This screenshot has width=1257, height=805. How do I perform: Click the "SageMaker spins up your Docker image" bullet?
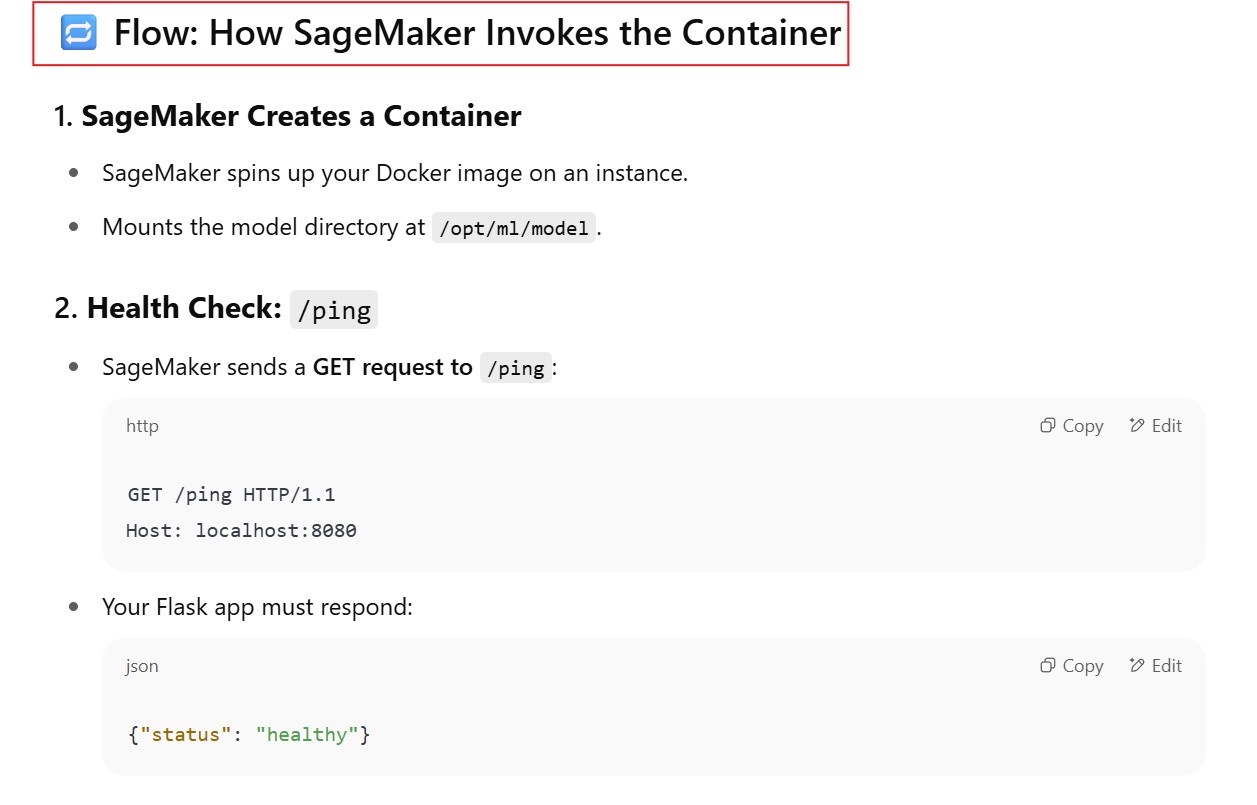(x=394, y=173)
